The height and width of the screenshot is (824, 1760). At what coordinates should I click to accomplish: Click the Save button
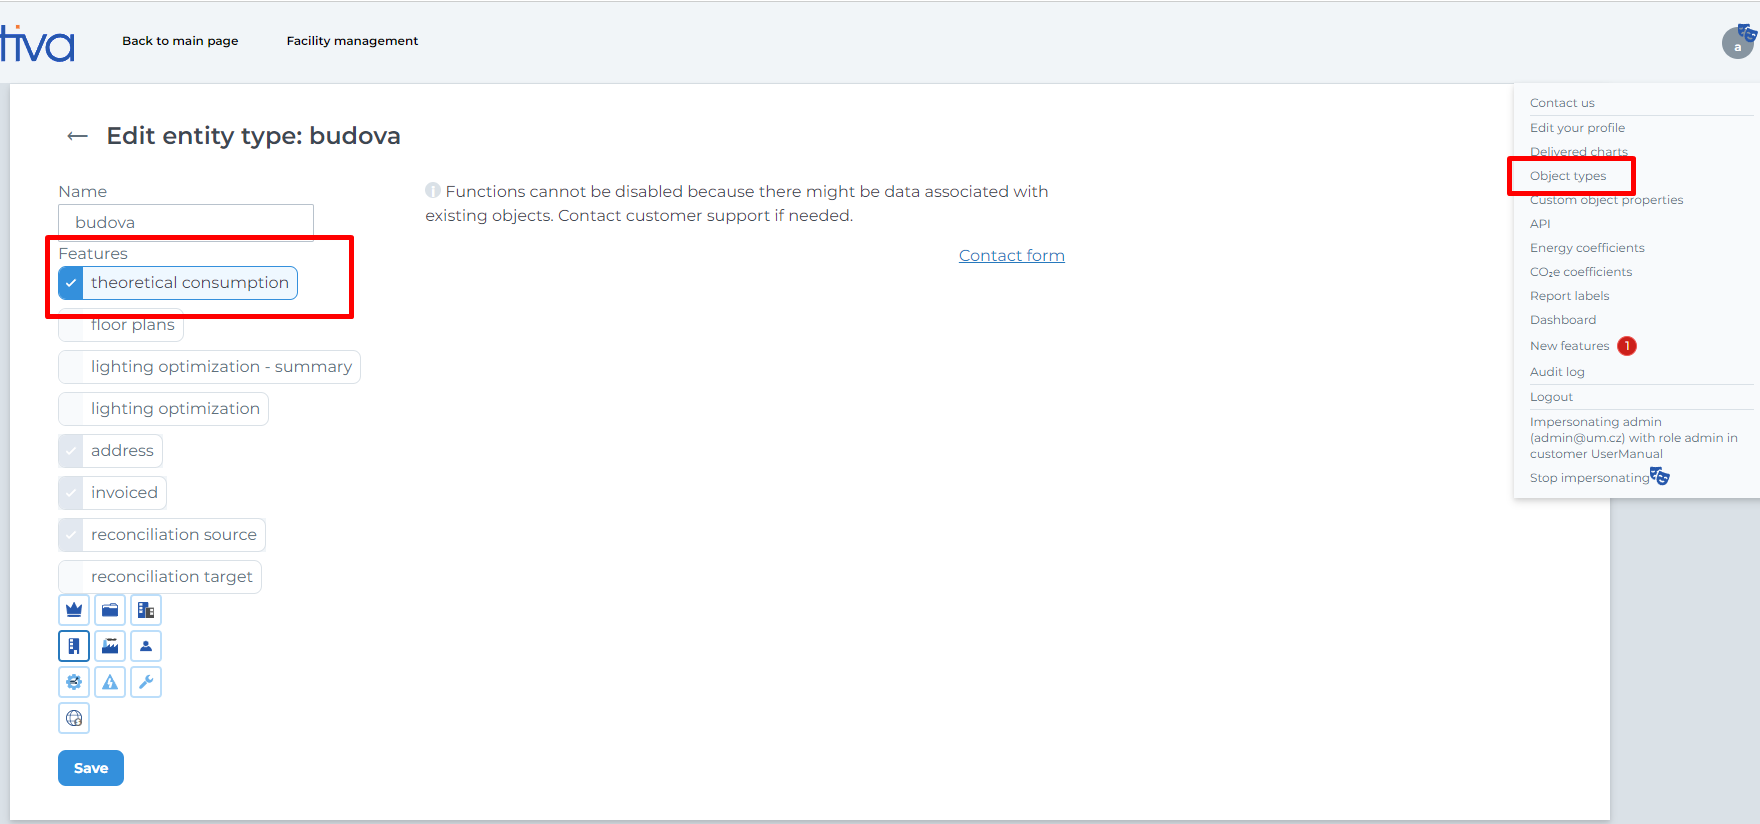pos(91,768)
